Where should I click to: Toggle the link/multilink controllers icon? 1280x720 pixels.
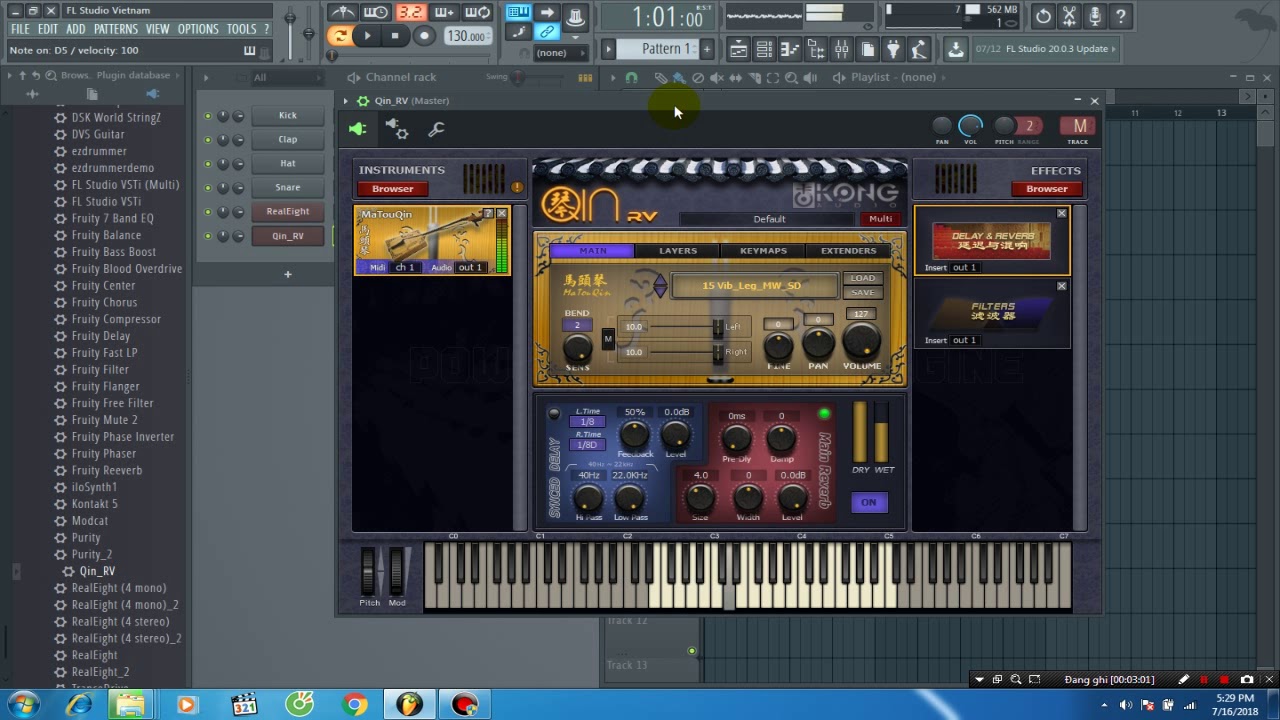tap(547, 32)
